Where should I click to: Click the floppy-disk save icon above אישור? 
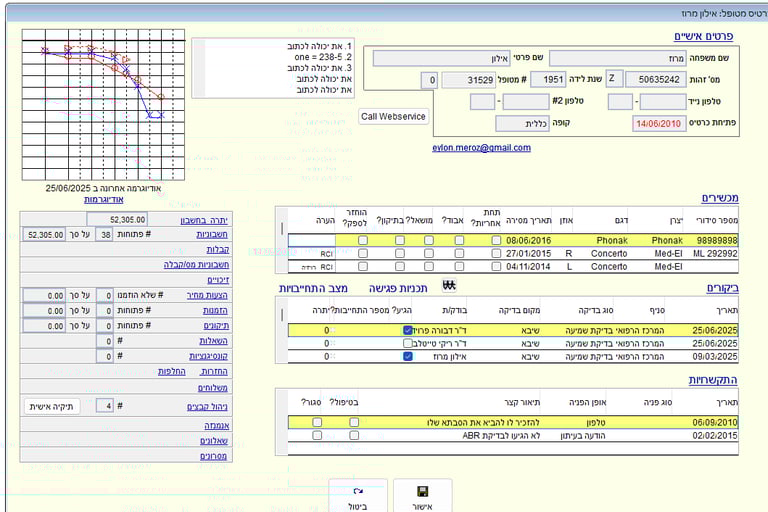point(422,491)
